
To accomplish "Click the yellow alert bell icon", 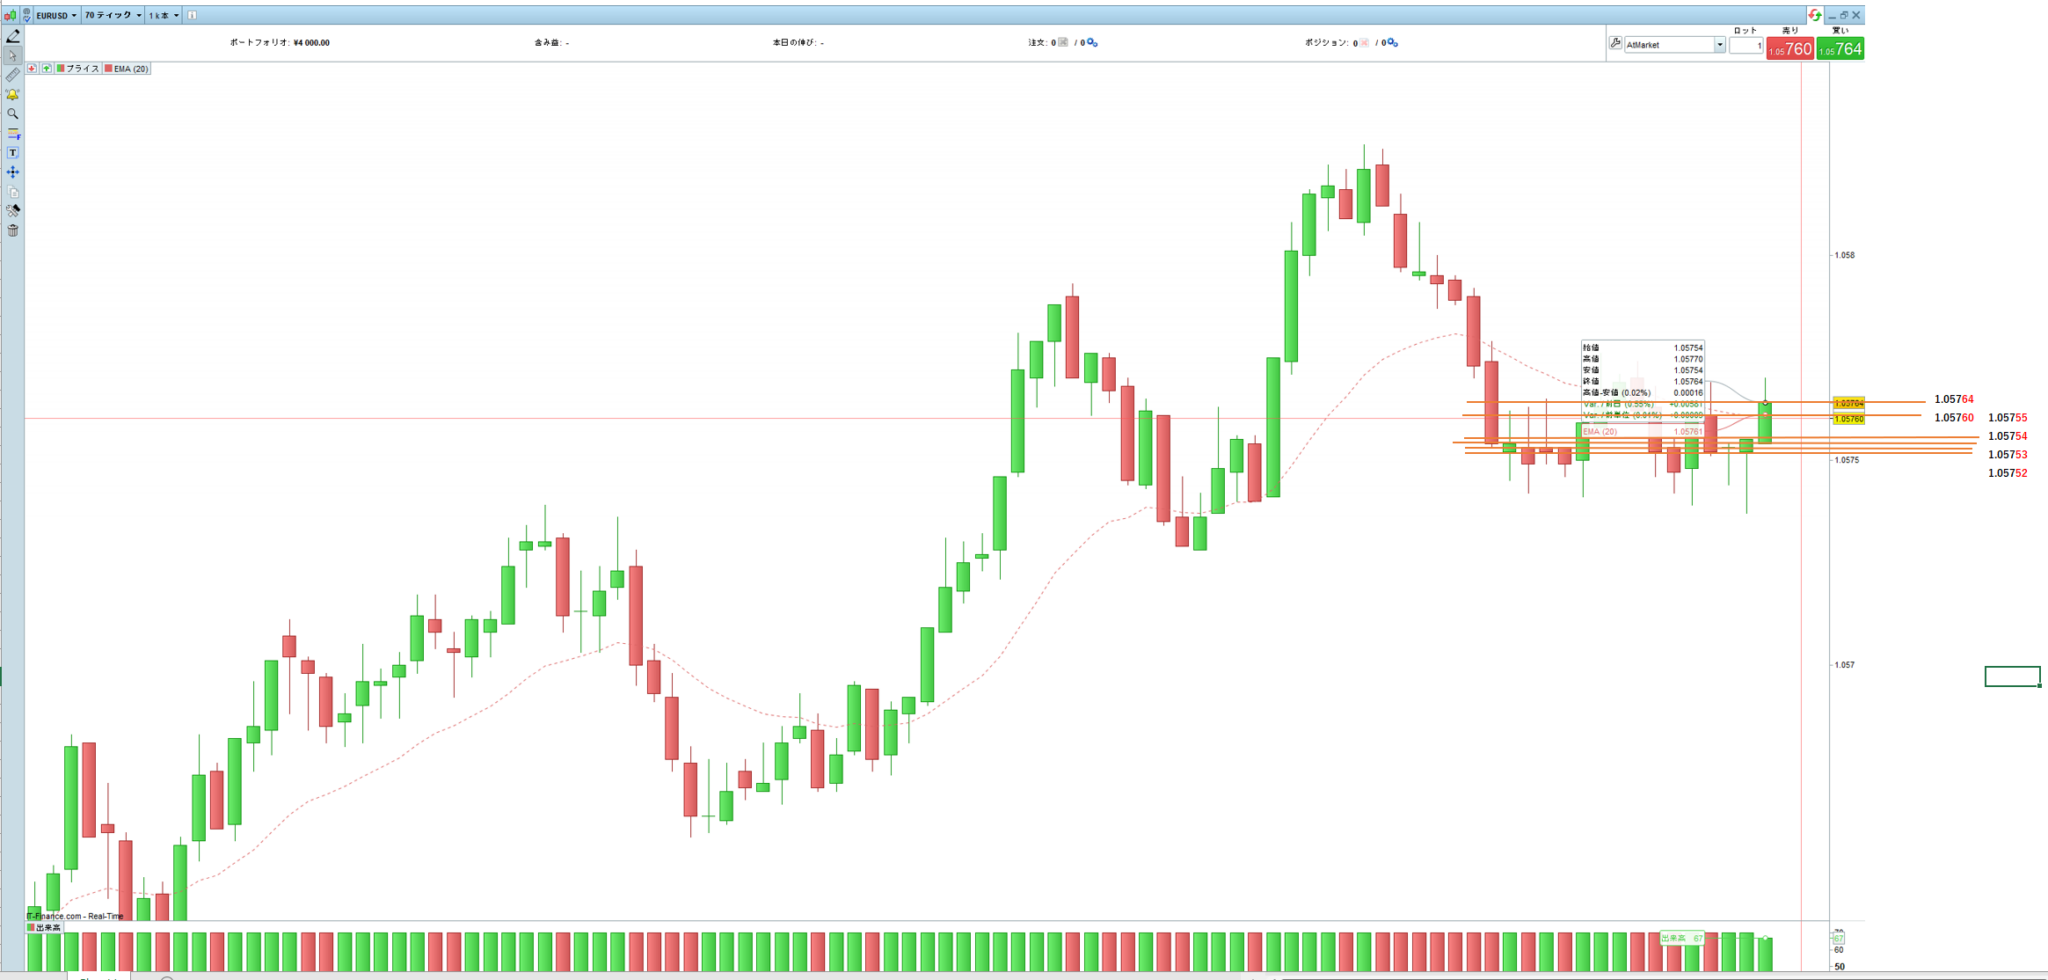I will (13, 95).
